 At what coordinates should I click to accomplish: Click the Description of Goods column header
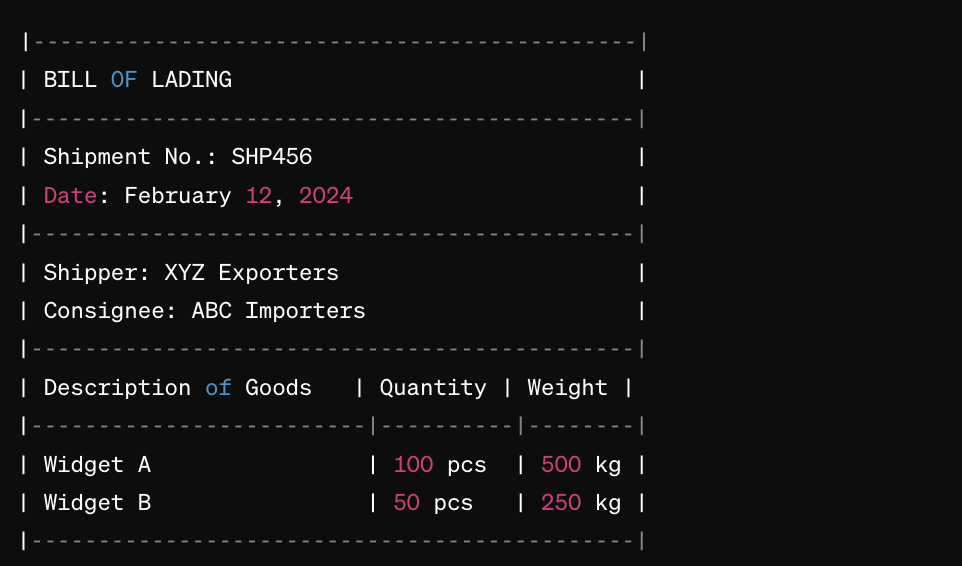tap(178, 388)
